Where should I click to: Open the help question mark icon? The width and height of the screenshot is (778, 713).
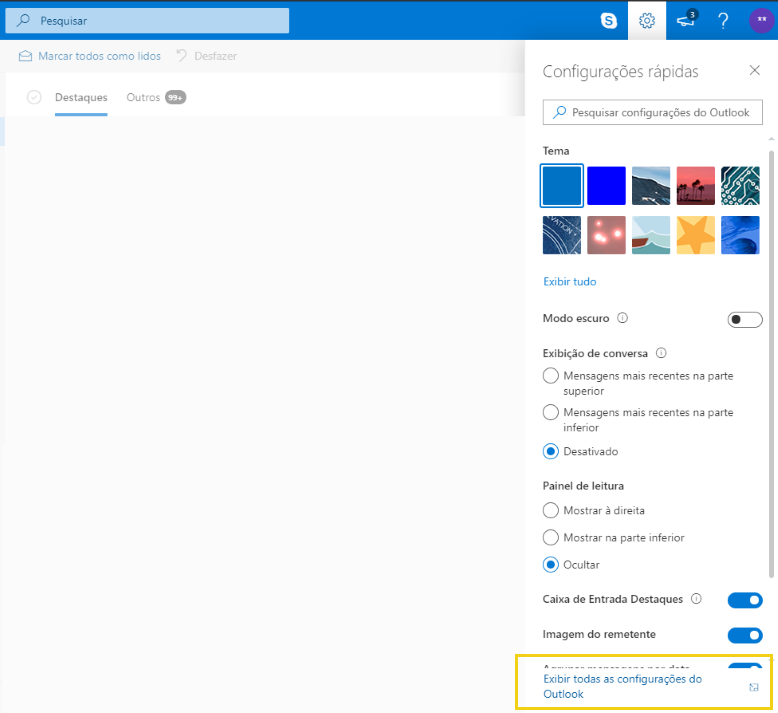click(x=723, y=21)
